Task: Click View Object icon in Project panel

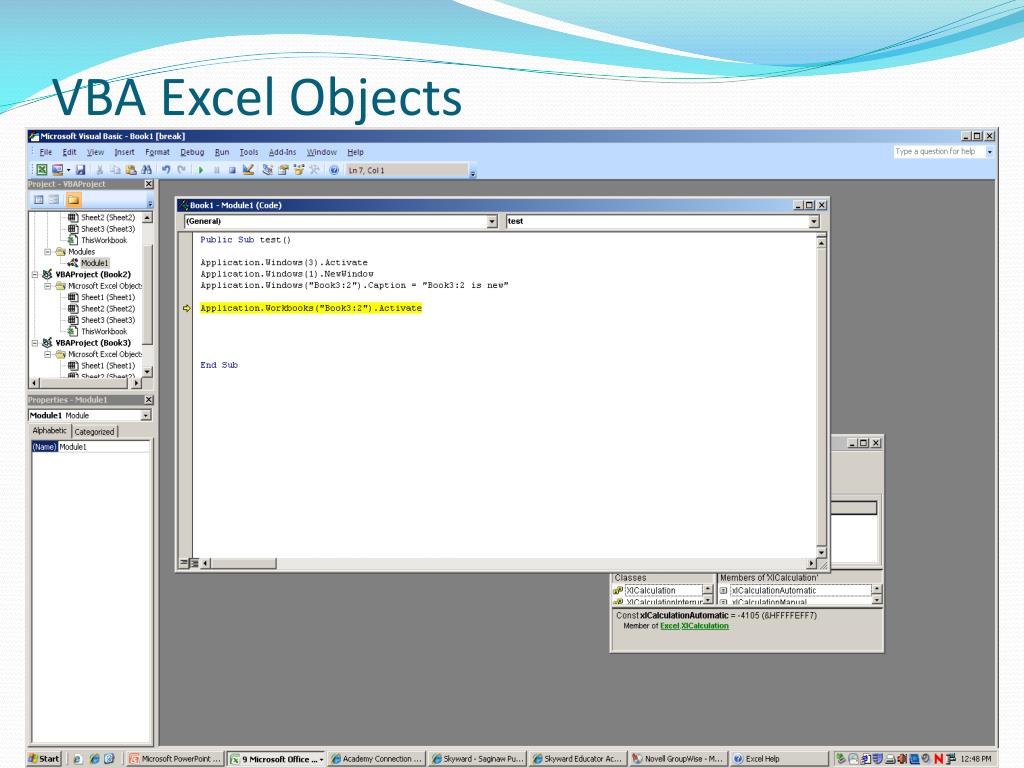Action: pos(54,199)
